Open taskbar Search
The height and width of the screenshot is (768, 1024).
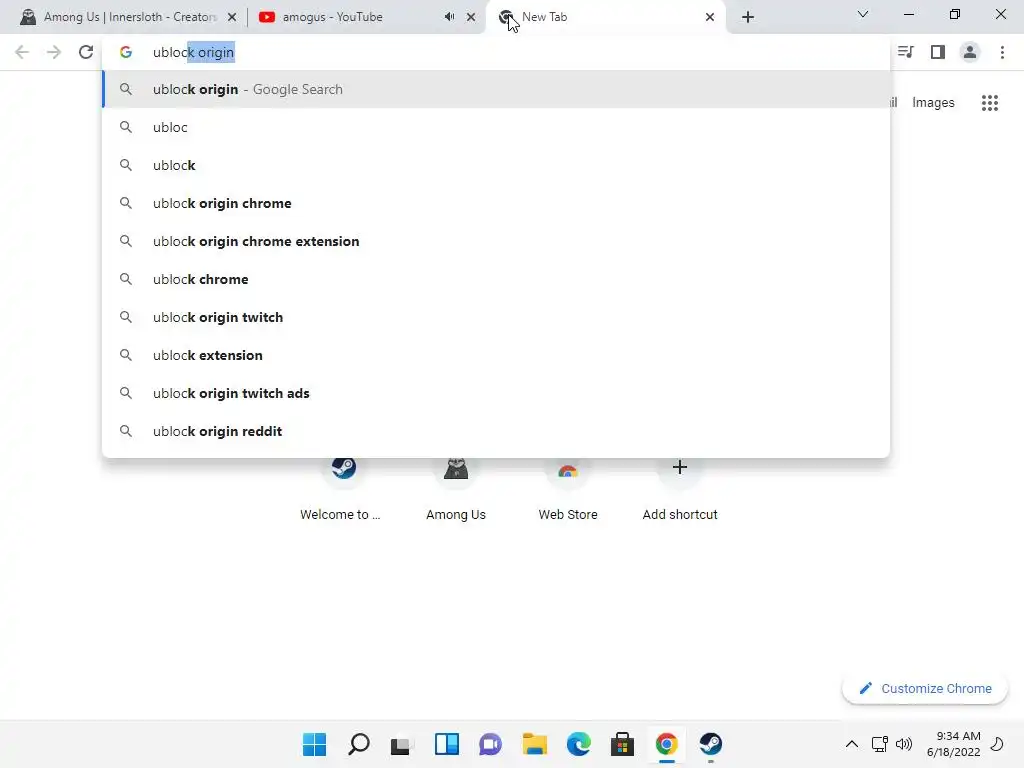pyautogui.click(x=359, y=744)
